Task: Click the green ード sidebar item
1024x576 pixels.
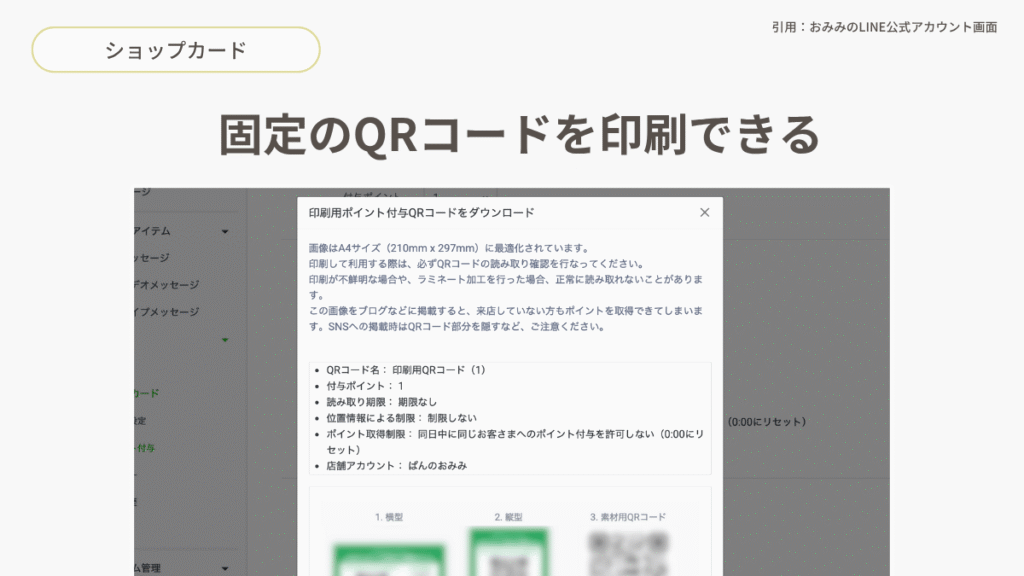Action: point(146,393)
